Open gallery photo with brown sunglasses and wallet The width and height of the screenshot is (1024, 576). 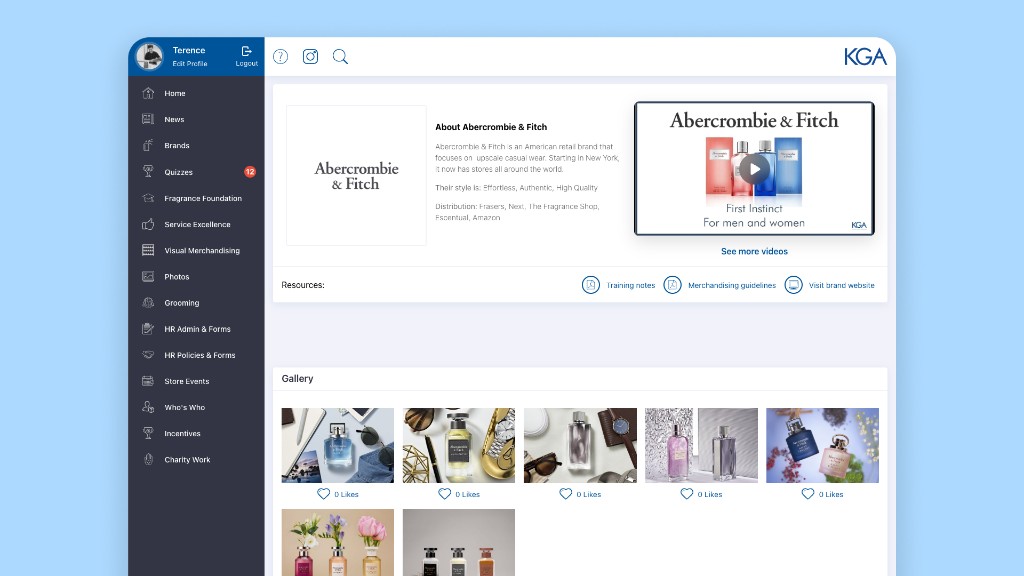click(x=580, y=445)
